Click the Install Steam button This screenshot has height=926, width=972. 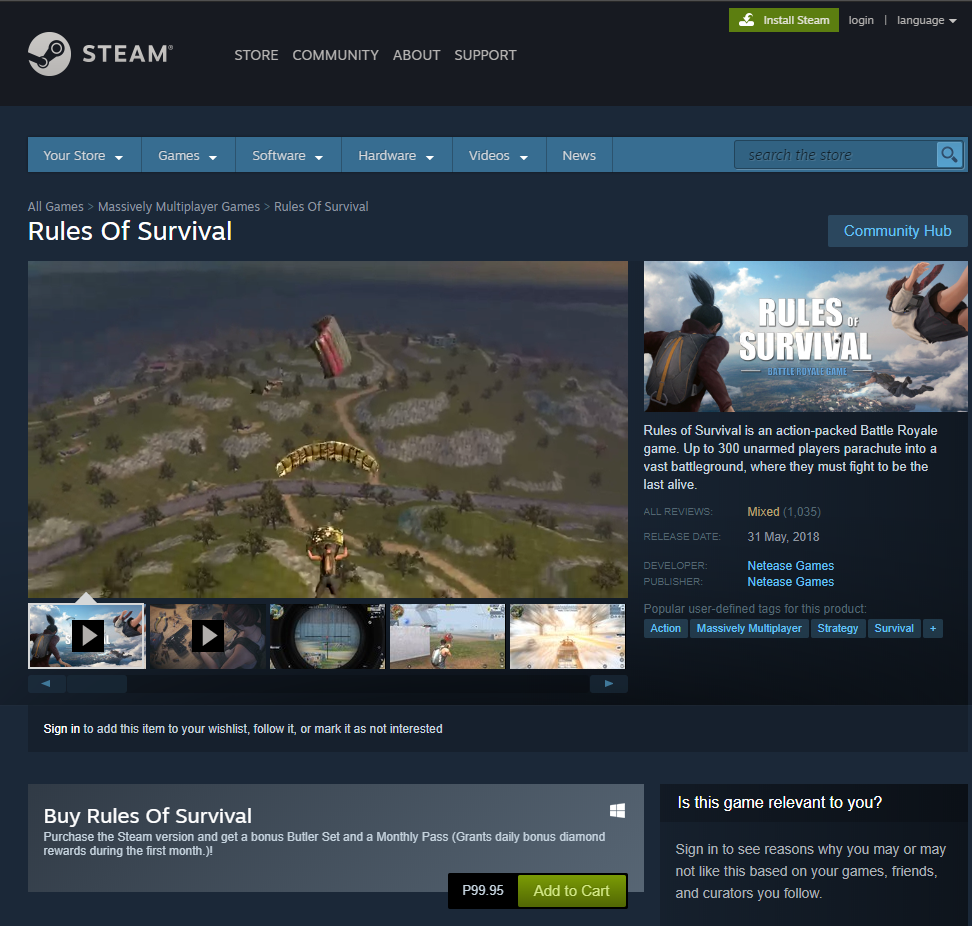point(784,20)
